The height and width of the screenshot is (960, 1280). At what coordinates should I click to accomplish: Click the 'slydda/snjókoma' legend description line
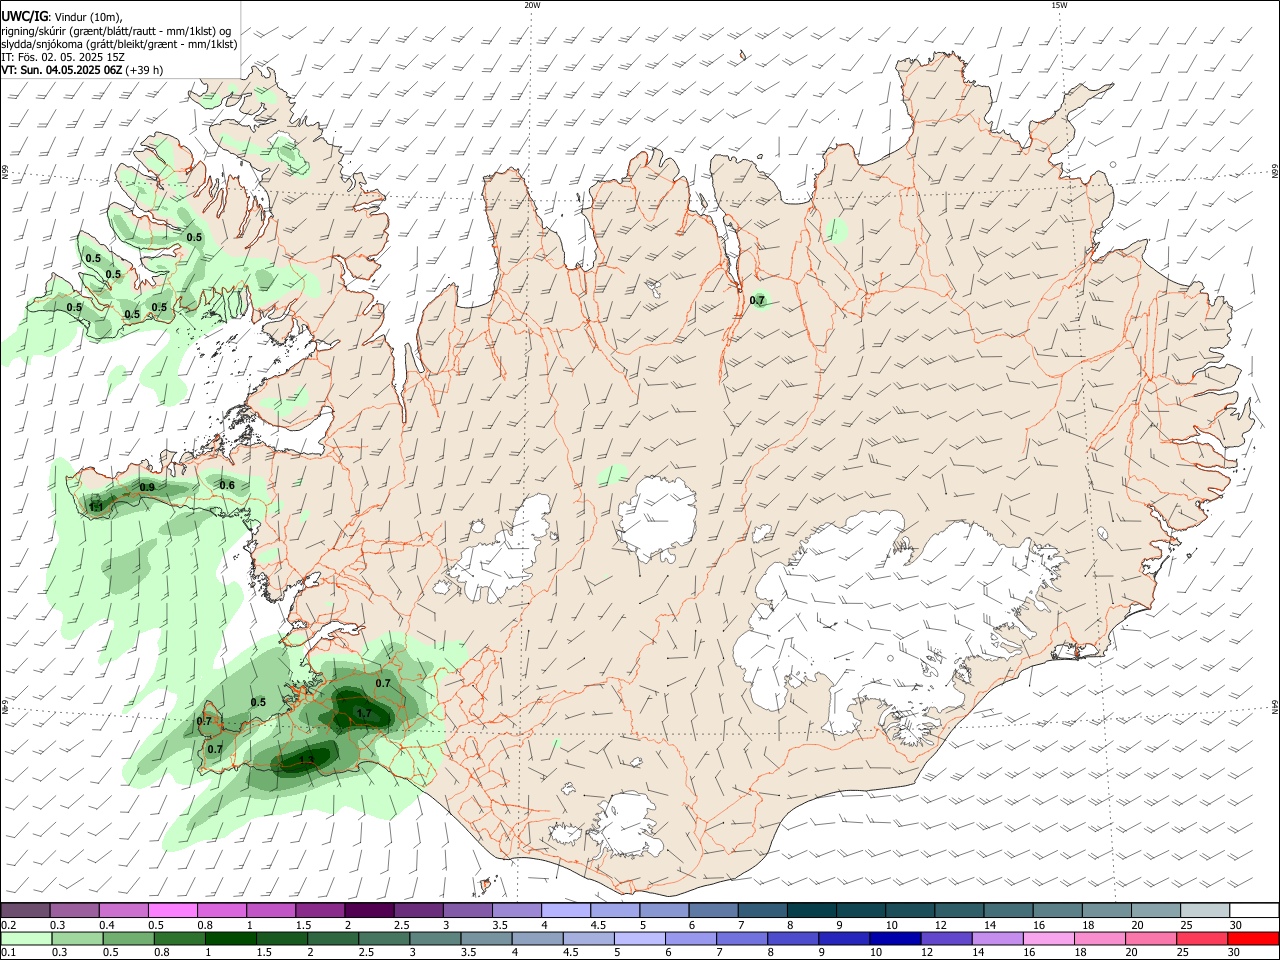pos(119,44)
